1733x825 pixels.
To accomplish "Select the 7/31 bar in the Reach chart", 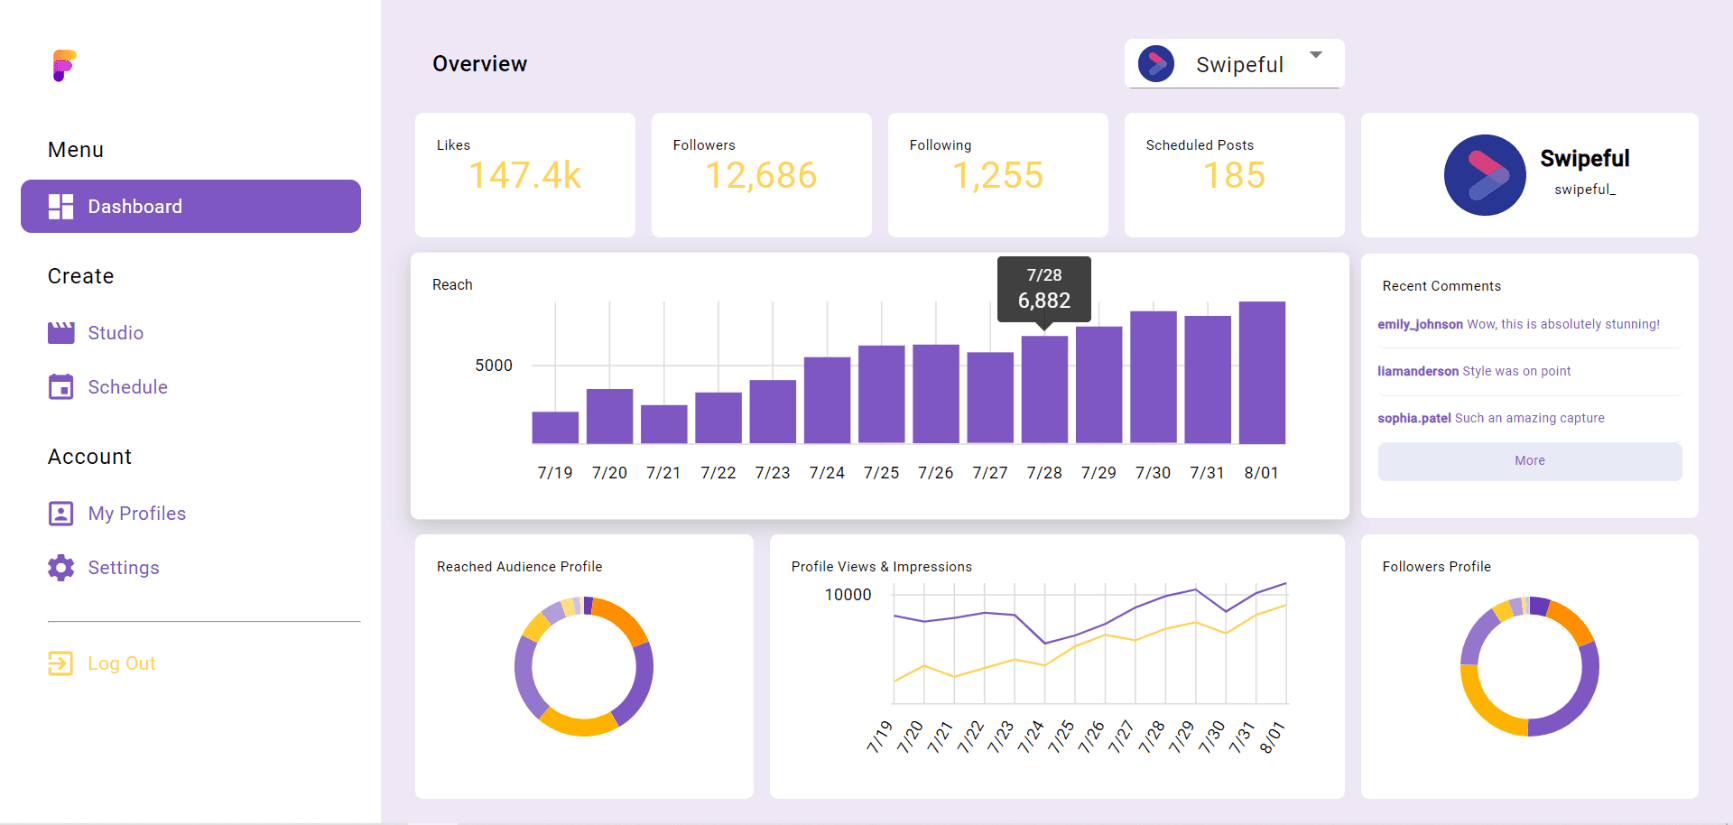I will pos(1208,380).
